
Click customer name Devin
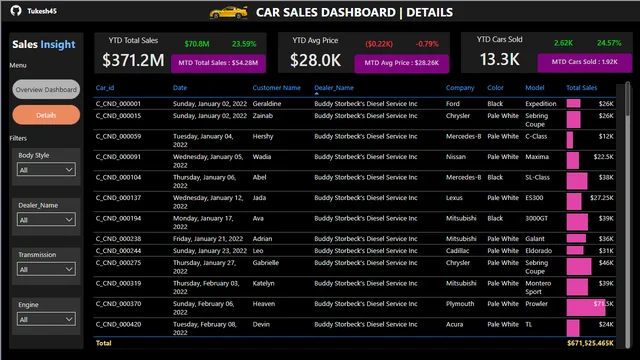(261, 324)
